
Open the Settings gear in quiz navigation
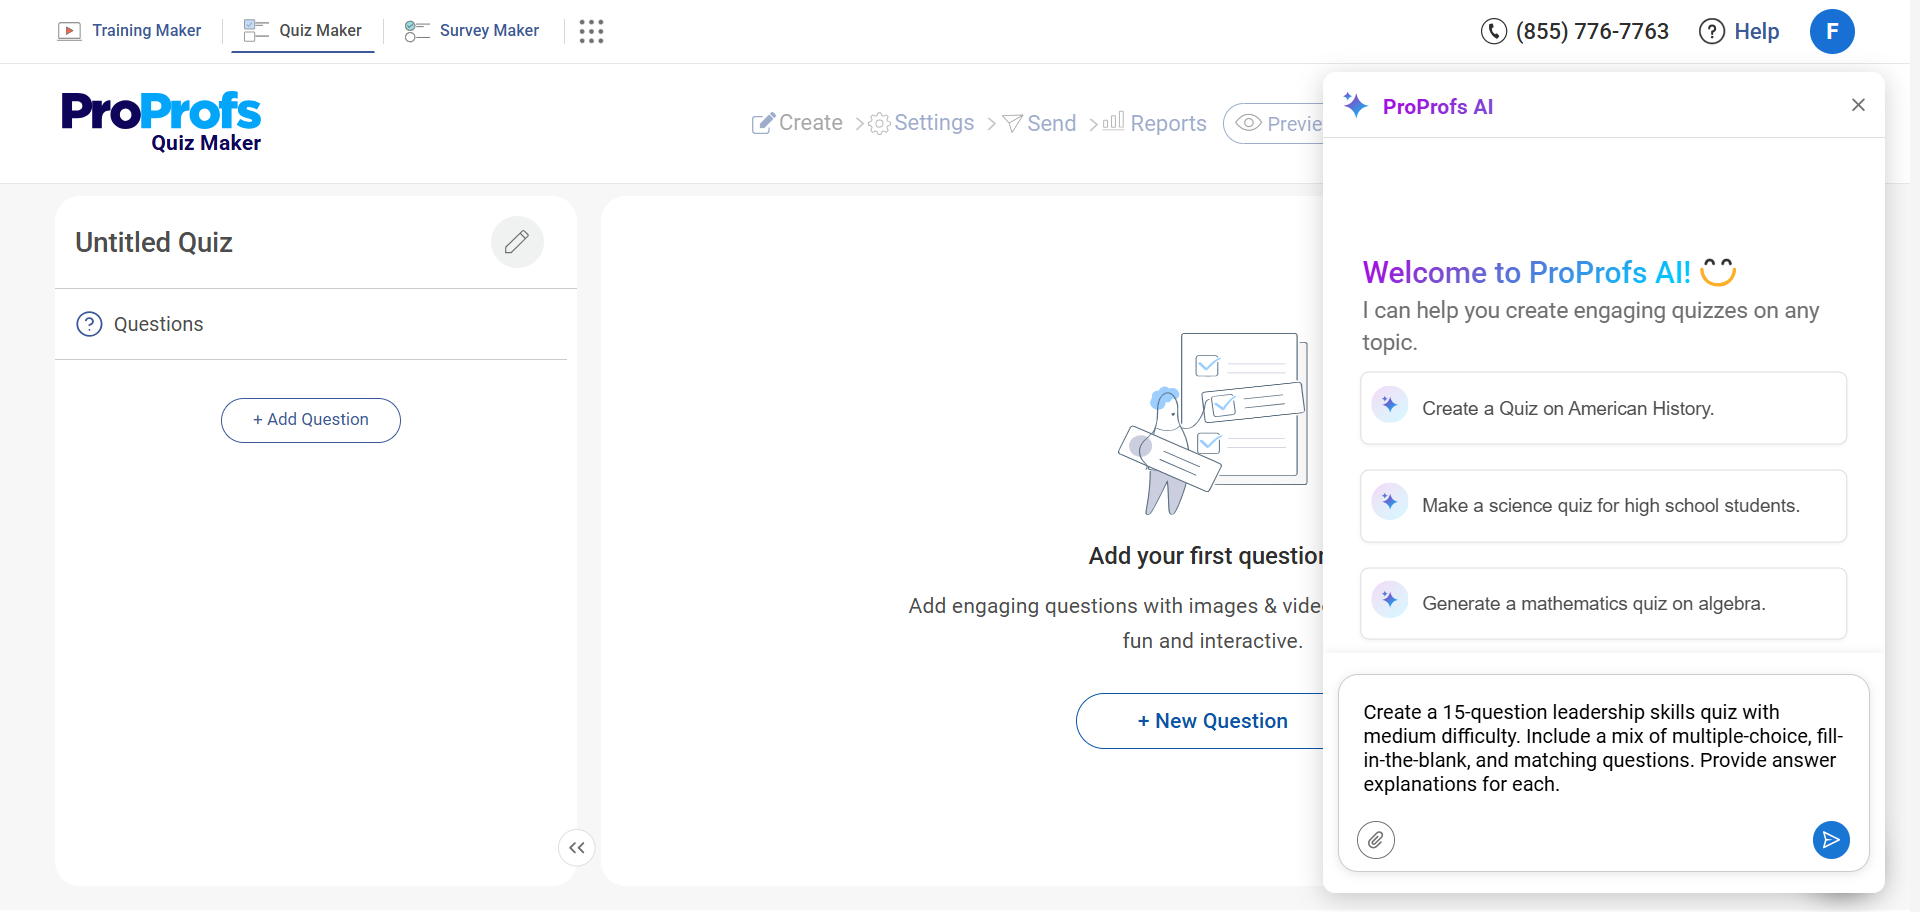coord(879,123)
